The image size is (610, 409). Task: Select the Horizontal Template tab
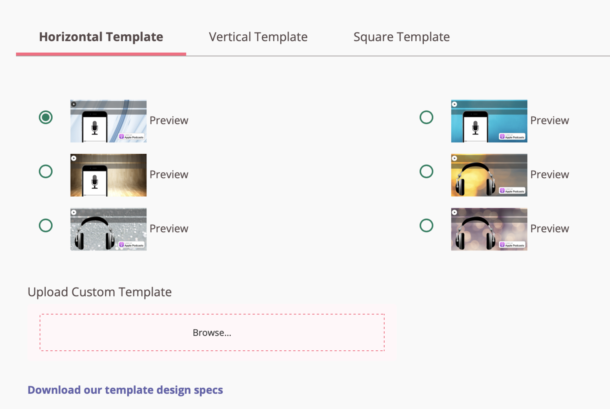coord(101,37)
